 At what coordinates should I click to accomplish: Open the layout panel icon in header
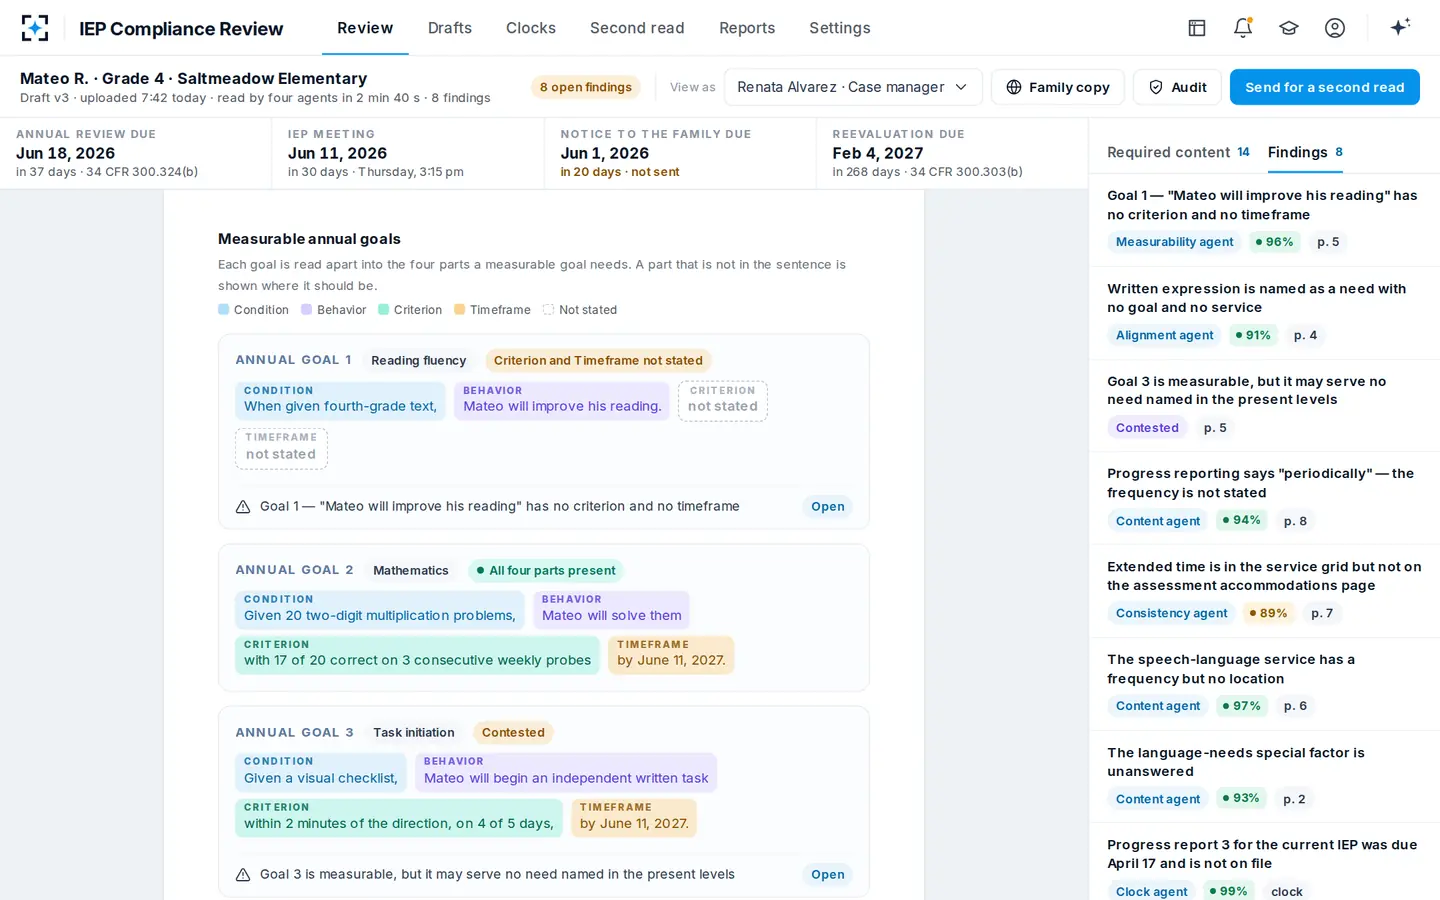click(x=1197, y=28)
